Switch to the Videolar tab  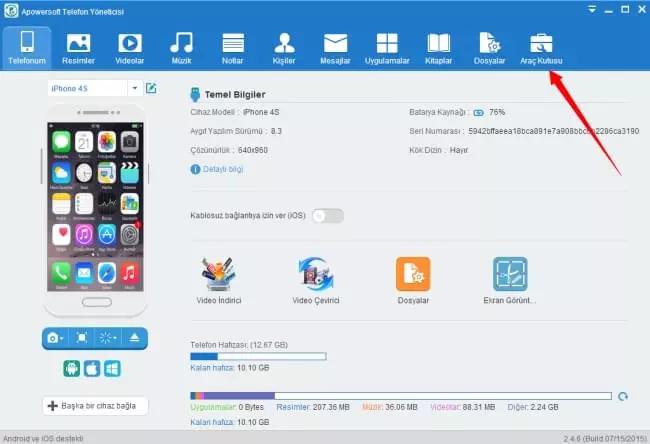tap(130, 48)
